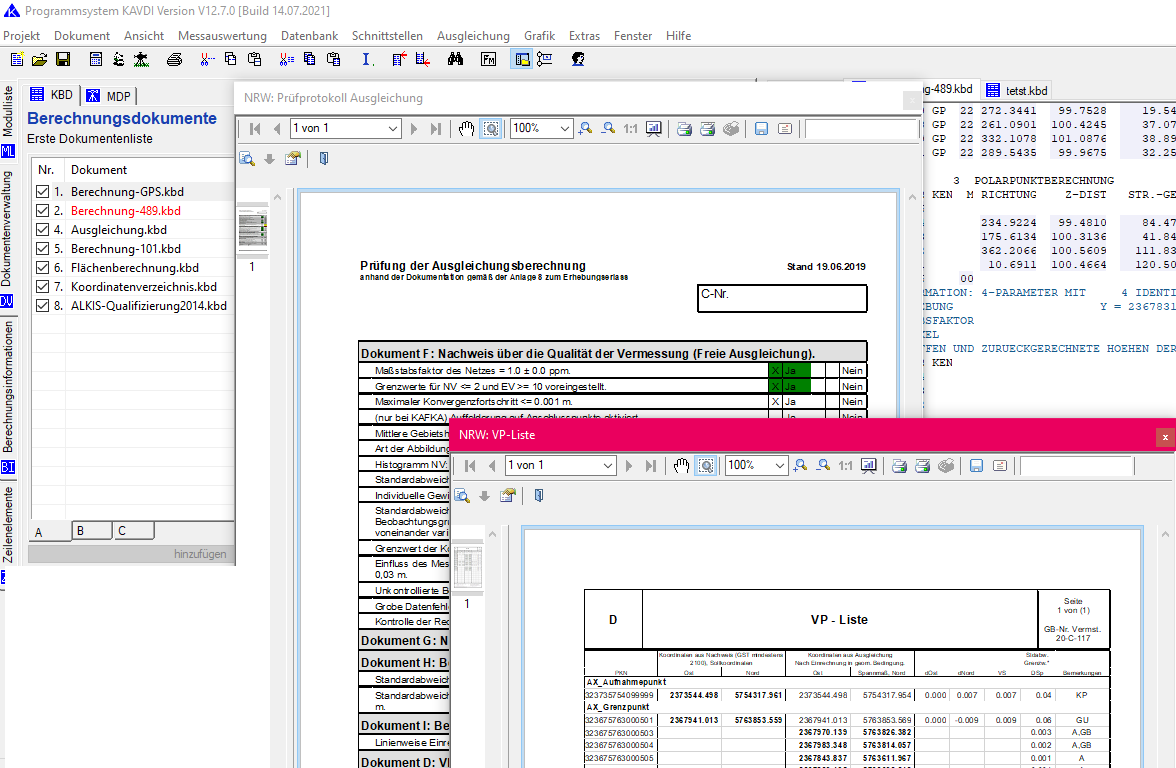Click save icon in VP-Liste toolbar
This screenshot has width=1176, height=768.
pos(977,465)
